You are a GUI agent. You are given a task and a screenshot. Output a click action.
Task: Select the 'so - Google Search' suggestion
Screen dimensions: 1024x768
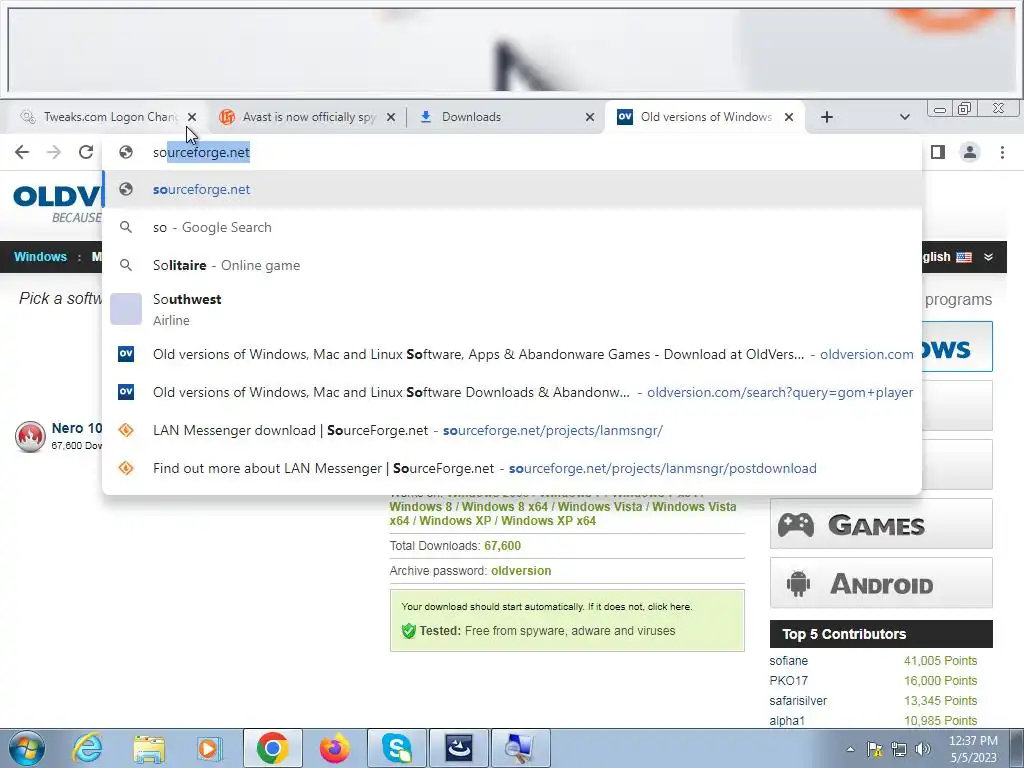pyautogui.click(x=512, y=227)
